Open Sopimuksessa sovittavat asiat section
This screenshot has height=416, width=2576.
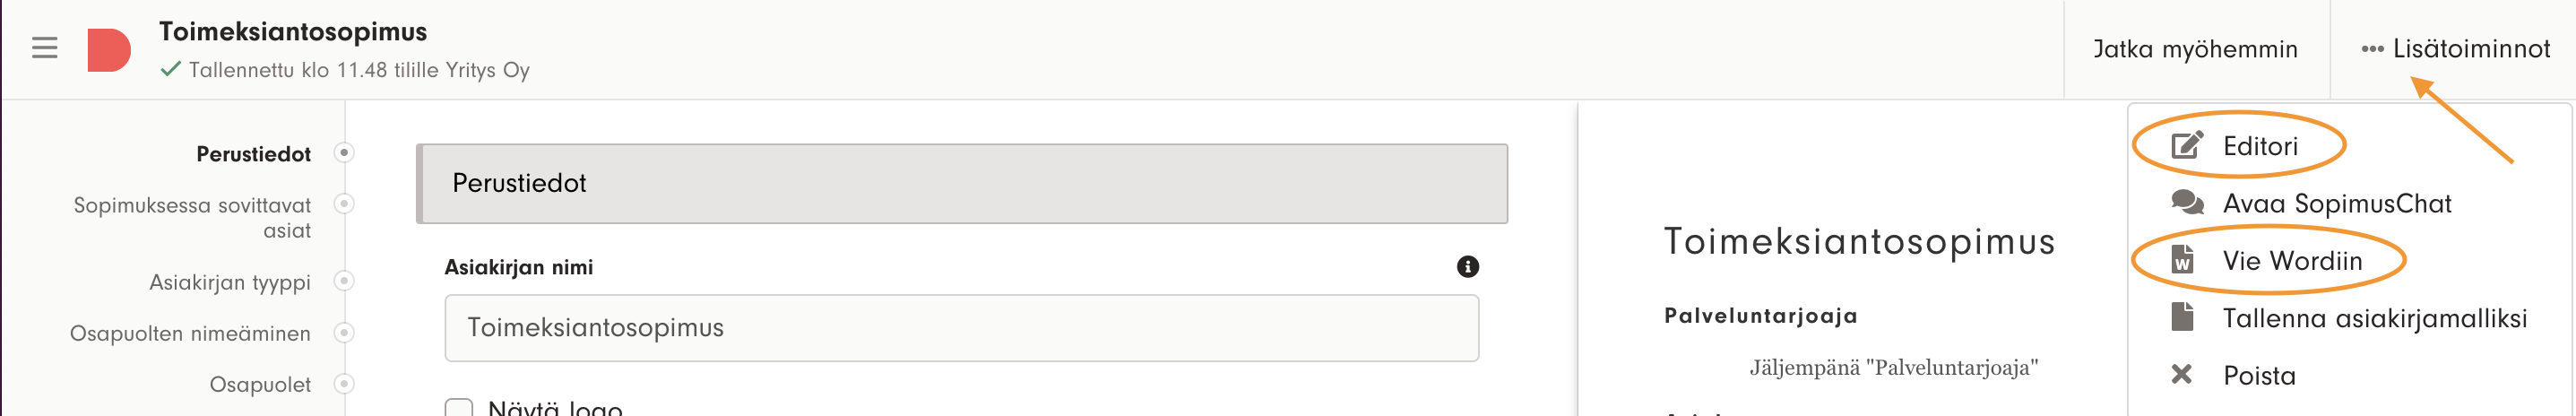[x=192, y=217]
